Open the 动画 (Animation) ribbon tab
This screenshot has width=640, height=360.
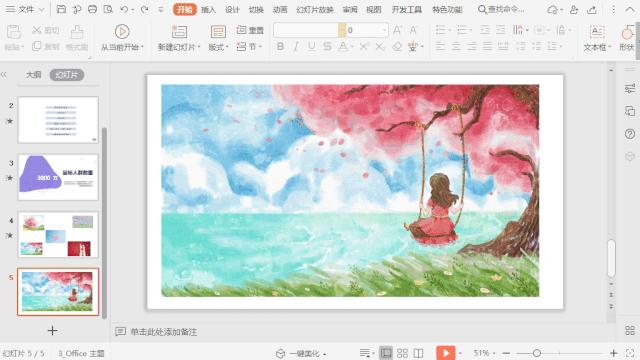[280, 9]
